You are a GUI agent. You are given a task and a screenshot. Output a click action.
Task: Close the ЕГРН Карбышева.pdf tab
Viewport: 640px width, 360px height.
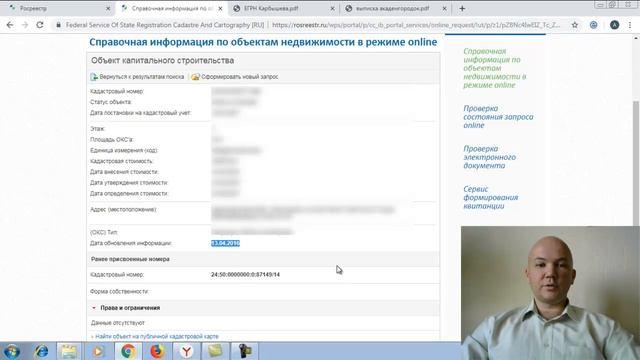point(332,8)
